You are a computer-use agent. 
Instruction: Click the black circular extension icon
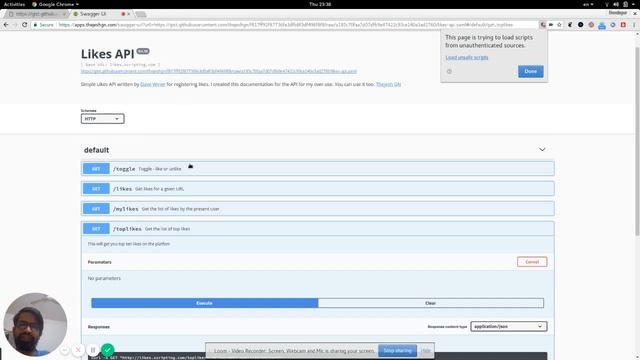click(x=580, y=25)
